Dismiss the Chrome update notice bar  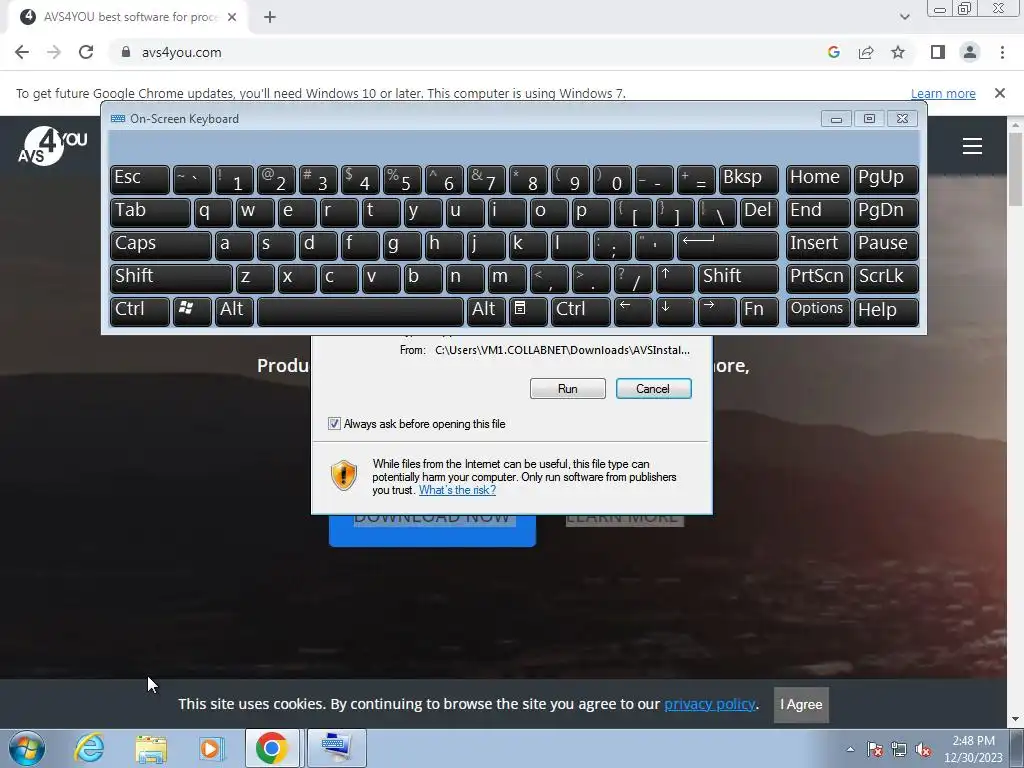(999, 93)
